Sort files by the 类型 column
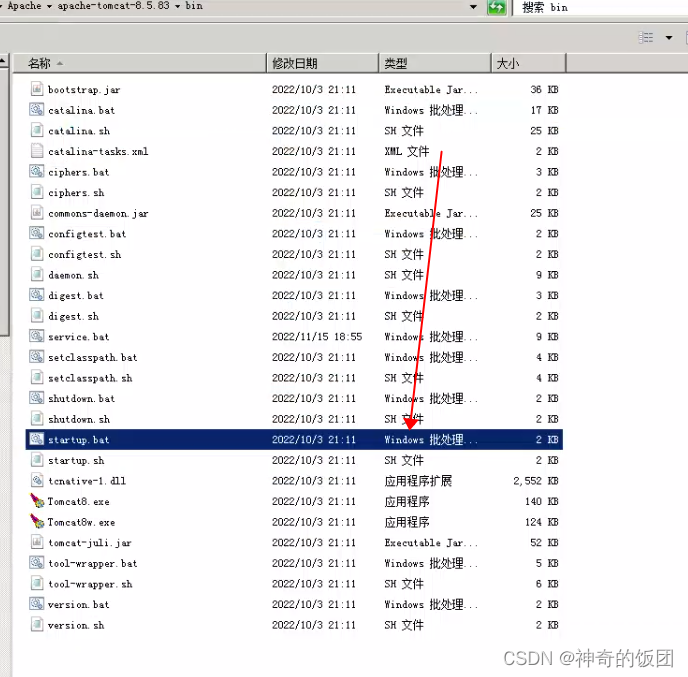688x677 pixels. tap(435, 63)
